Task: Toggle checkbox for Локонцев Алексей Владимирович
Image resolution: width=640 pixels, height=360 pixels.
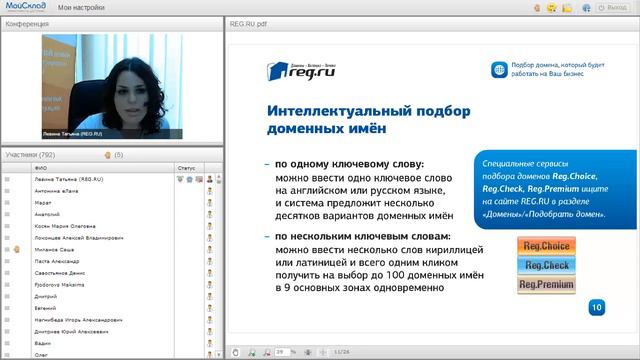Action: (x=7, y=238)
